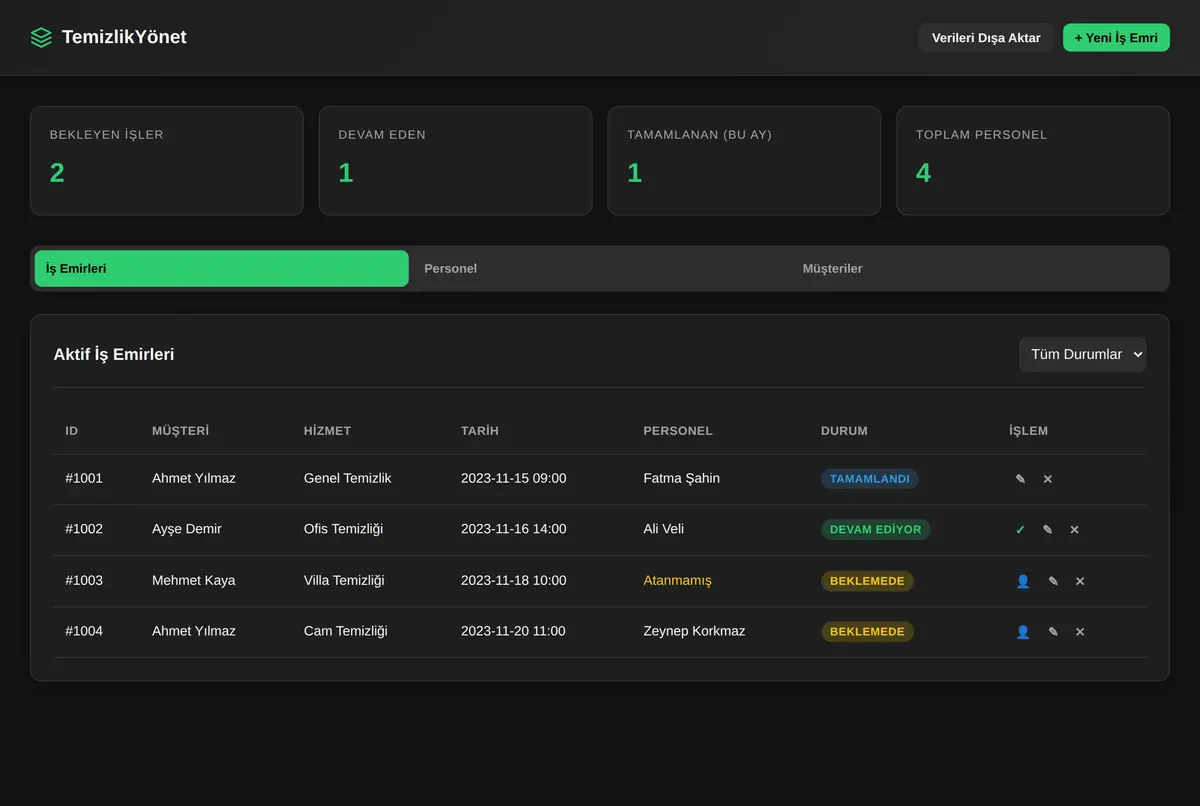Open the Tüm Durumlar status filter dropdown

click(1083, 354)
